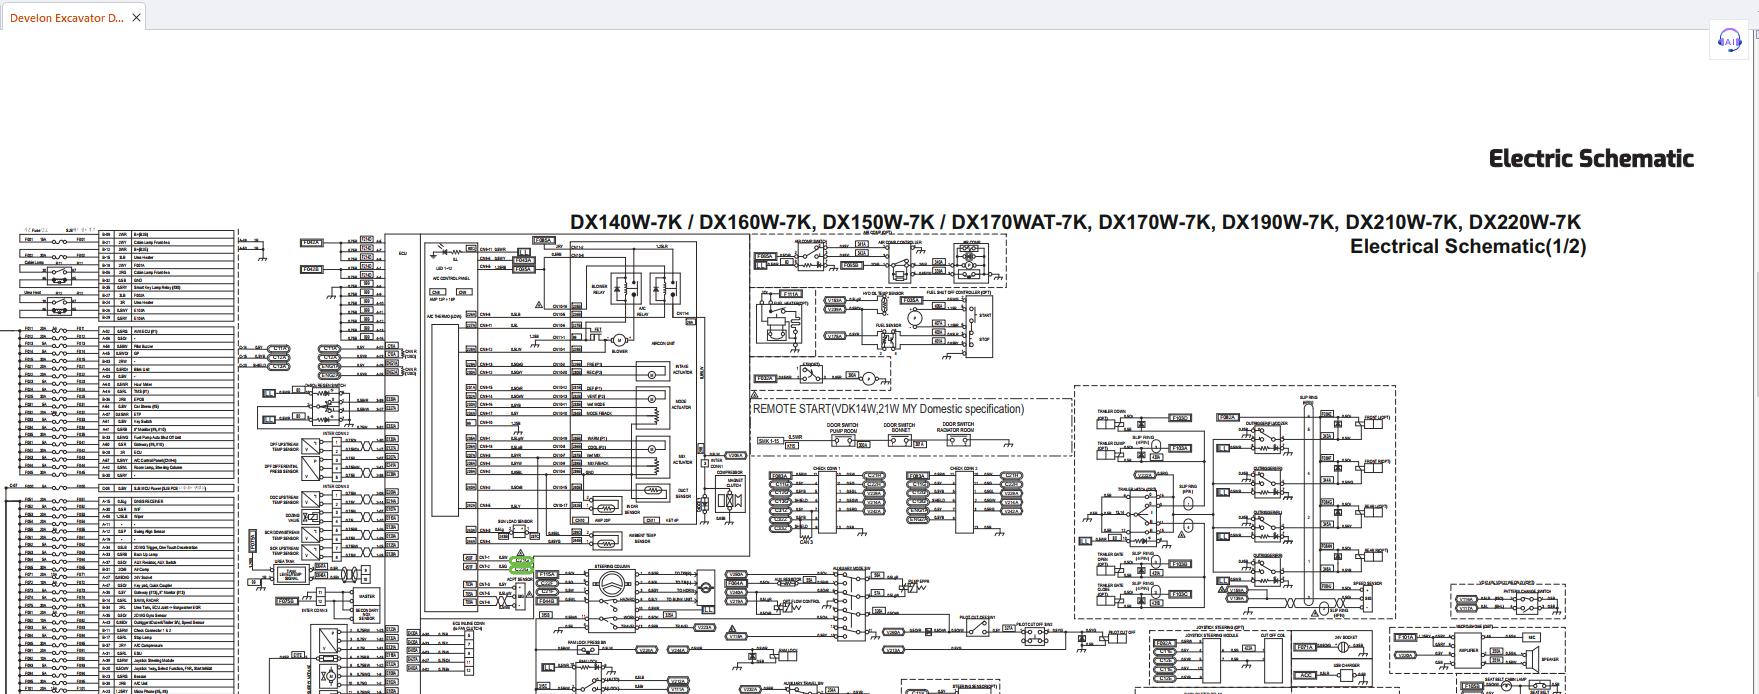Click the 'DOOR SWITCH BONNET' label
Viewport: 1759px width, 694px height.
tap(900, 428)
